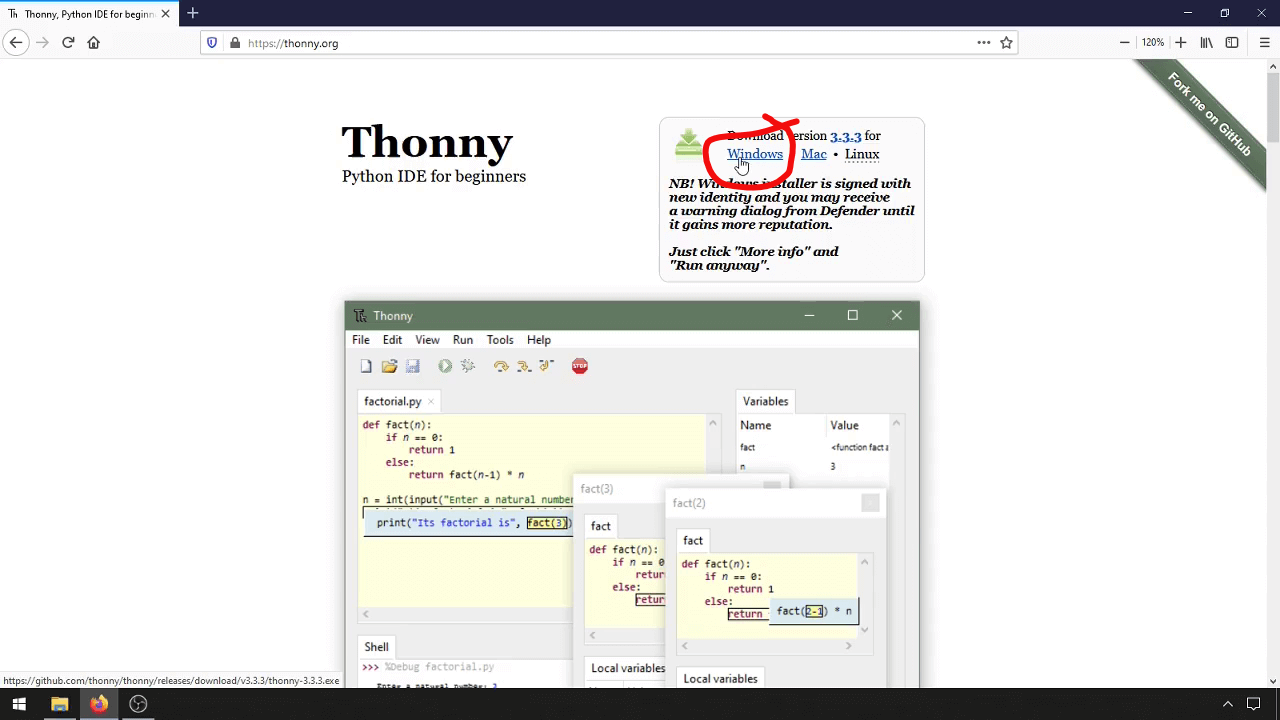
Task: Go back to the previous page
Action: [x=16, y=43]
